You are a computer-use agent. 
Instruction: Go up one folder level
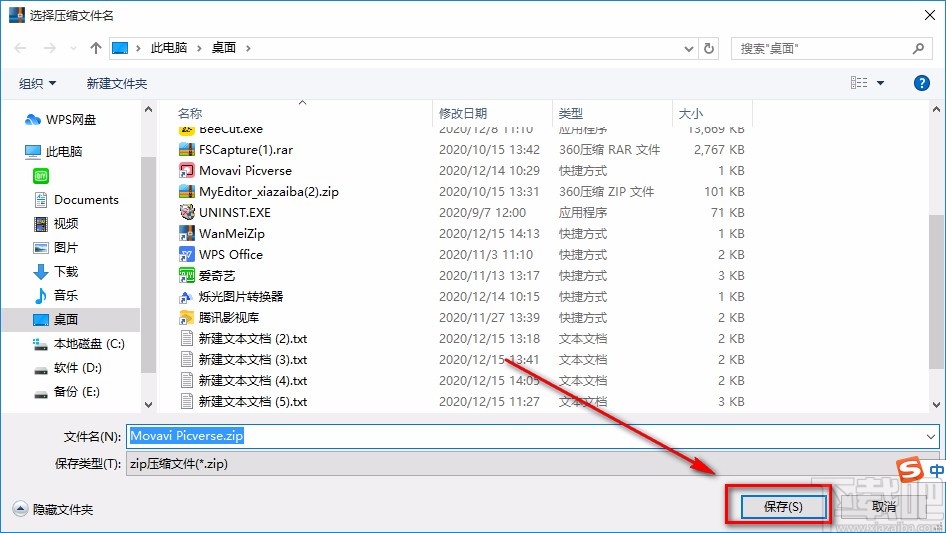(x=95, y=48)
